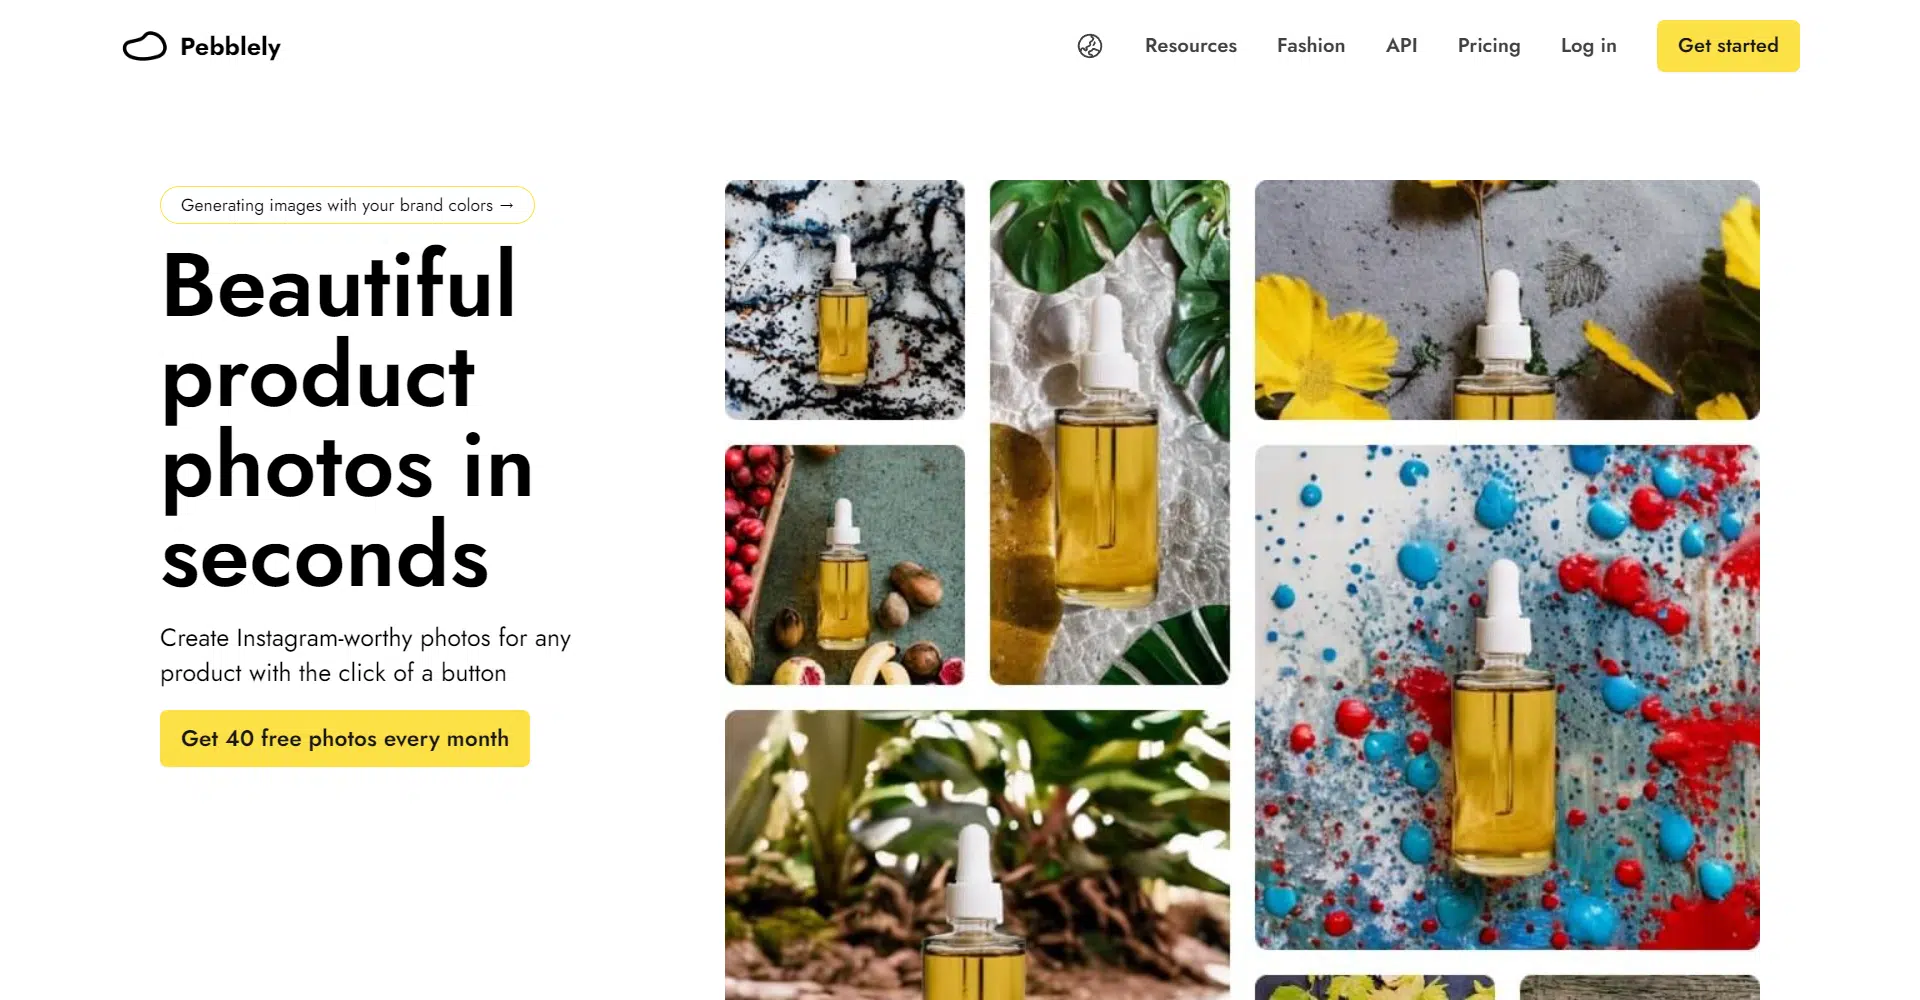Open the Pricing page
The image size is (1920, 1000).
pos(1489,46)
